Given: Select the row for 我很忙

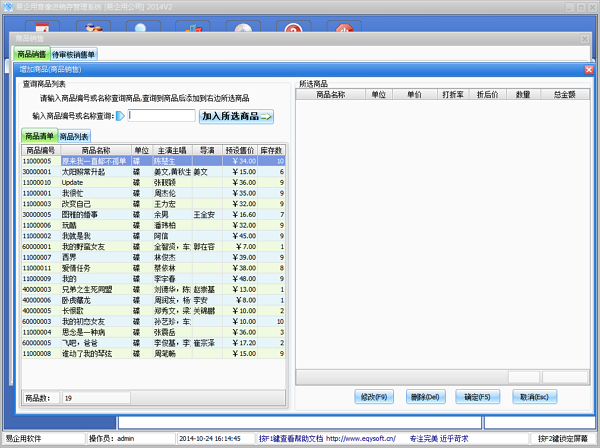Looking at the screenshot, I should pos(153,193).
